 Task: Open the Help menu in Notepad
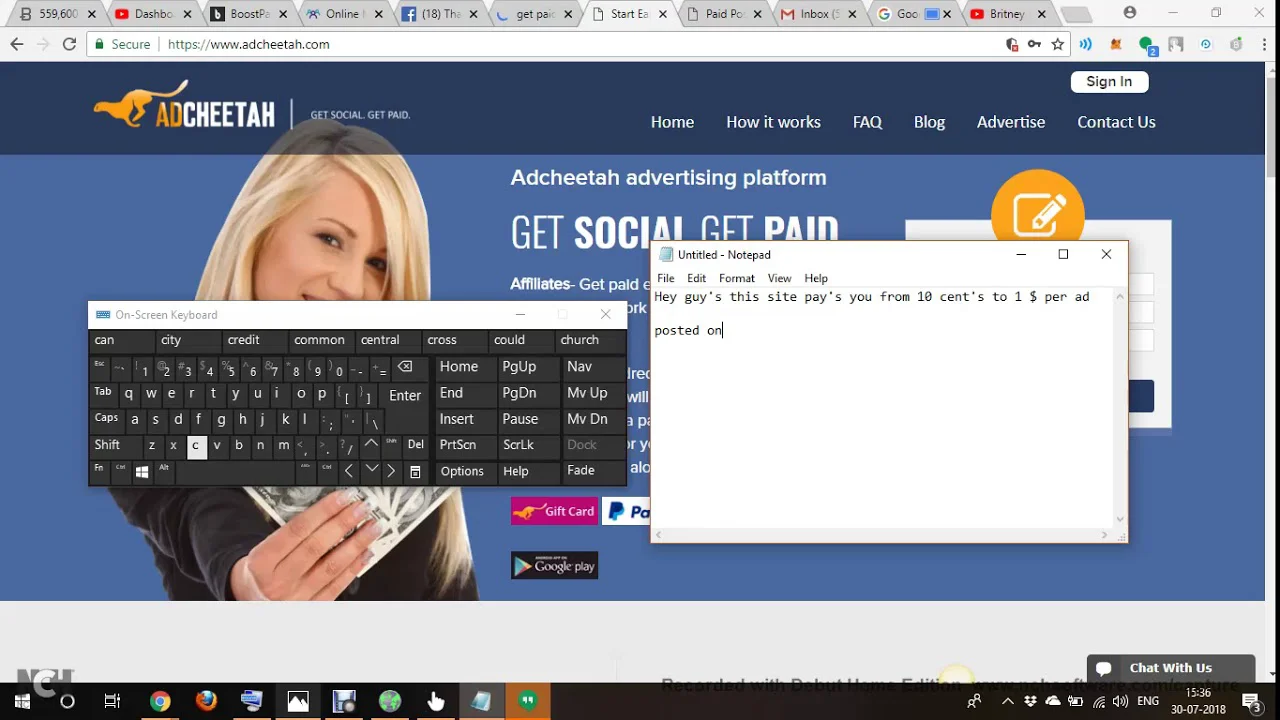(816, 278)
